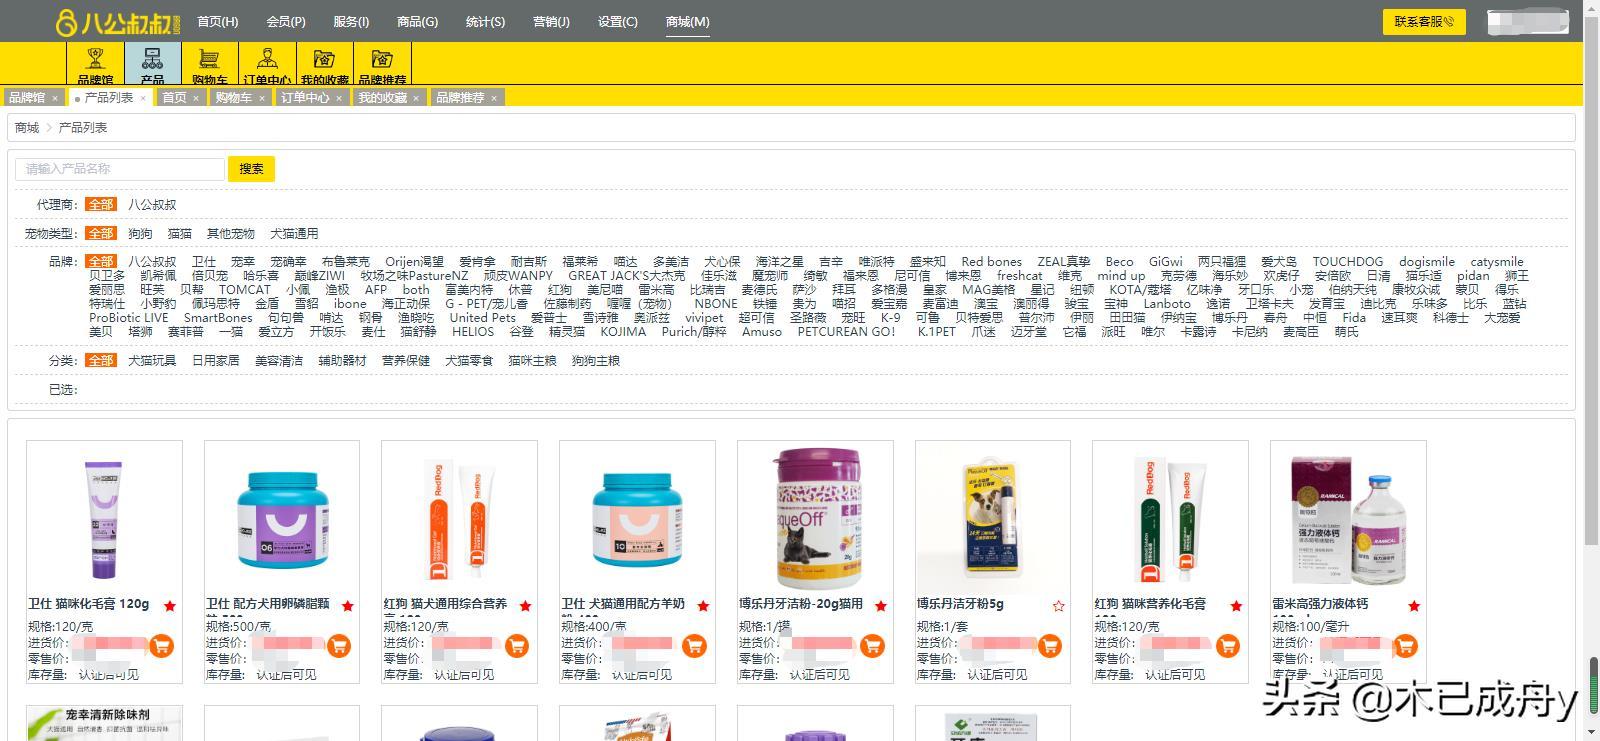Open the 我的收藏 toolbar icon
The height and width of the screenshot is (741, 1600).
click(325, 64)
